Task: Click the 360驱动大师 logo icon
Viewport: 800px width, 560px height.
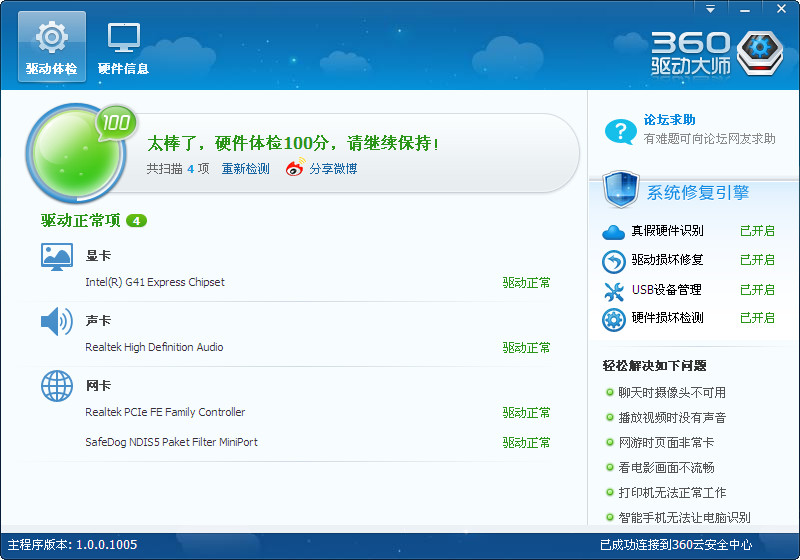Action: click(760, 53)
